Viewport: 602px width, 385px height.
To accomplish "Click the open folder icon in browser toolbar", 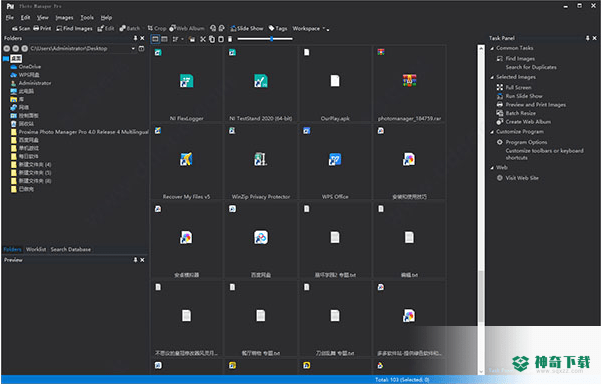I will pyautogui.click(x=192, y=39).
